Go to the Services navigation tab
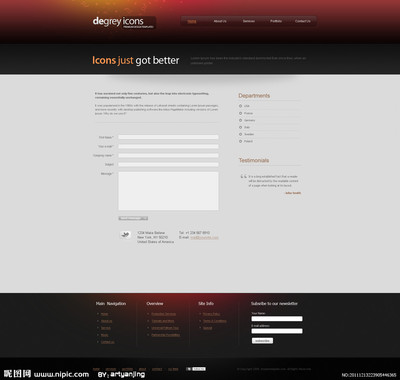The image size is (400, 380). click(x=249, y=21)
